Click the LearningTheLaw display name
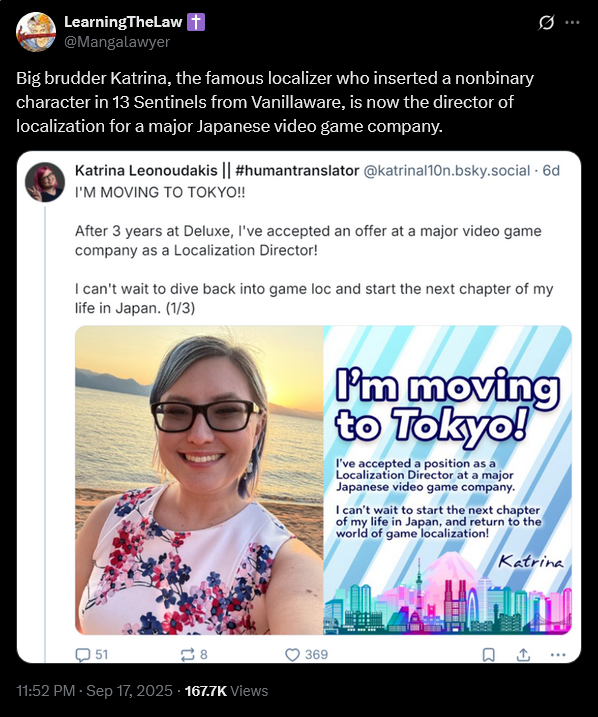The width and height of the screenshot is (598, 717). click(123, 21)
